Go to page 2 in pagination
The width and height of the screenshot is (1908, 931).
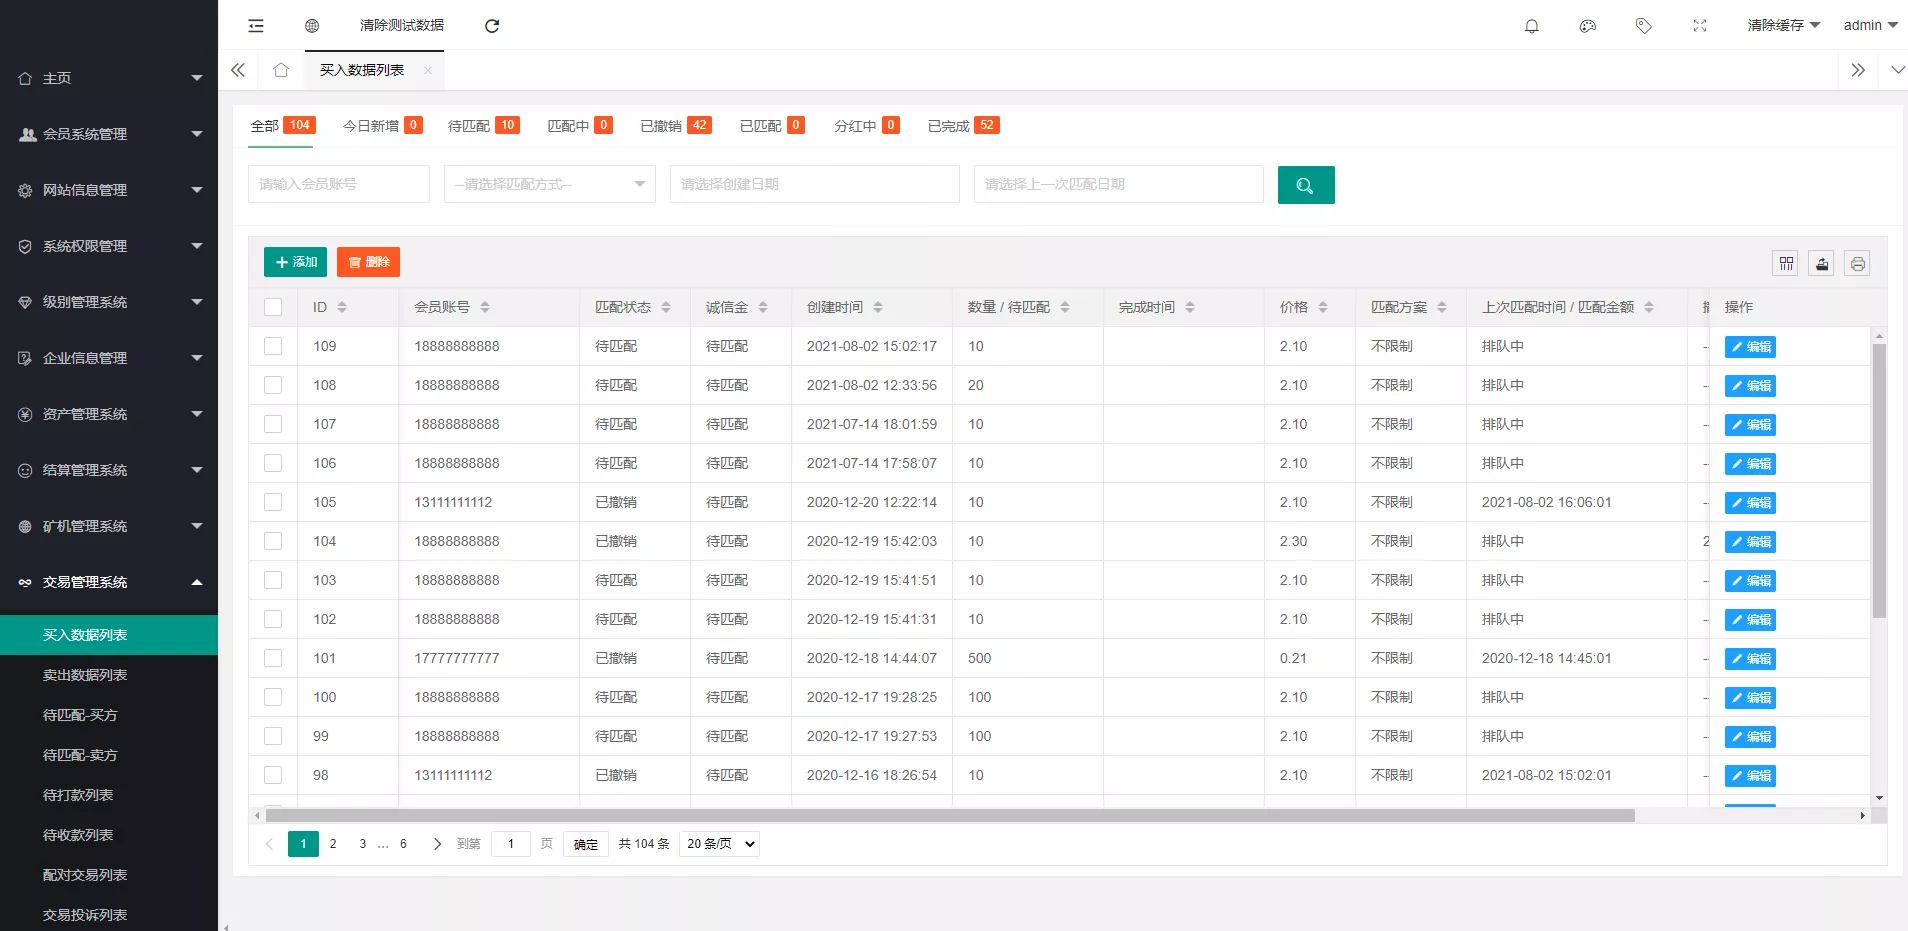pyautogui.click(x=333, y=844)
